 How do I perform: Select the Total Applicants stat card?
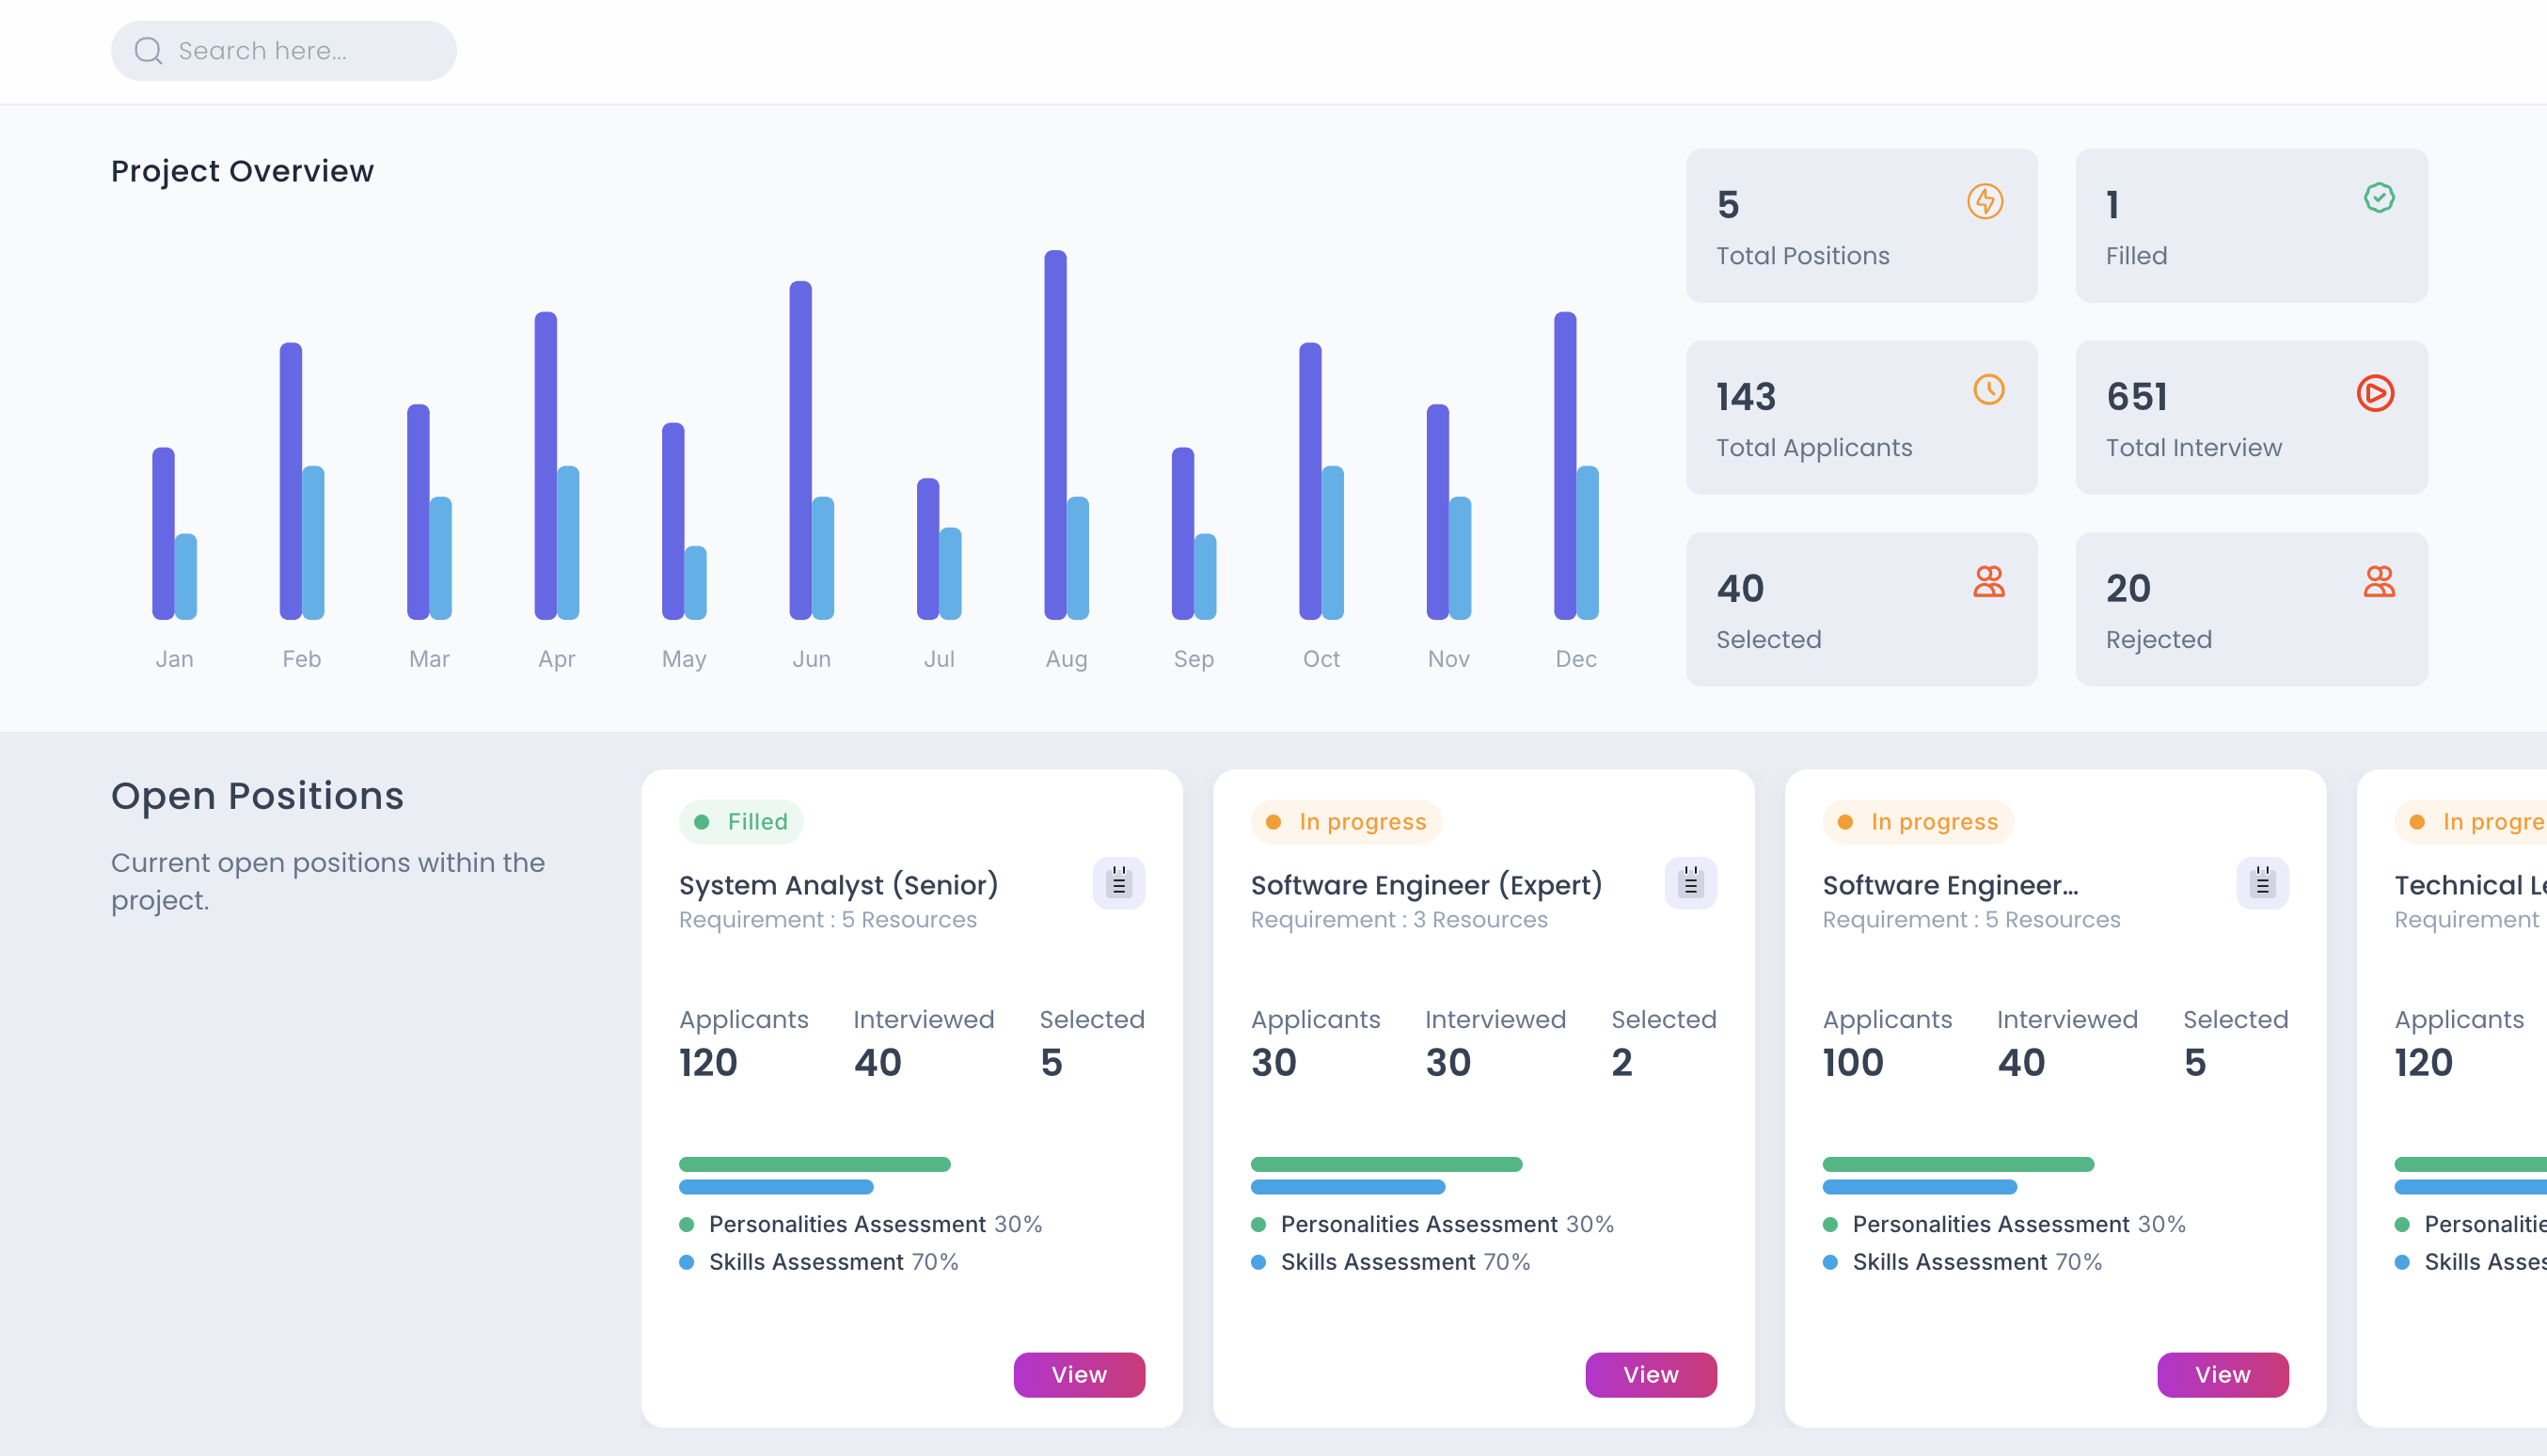coord(1862,418)
